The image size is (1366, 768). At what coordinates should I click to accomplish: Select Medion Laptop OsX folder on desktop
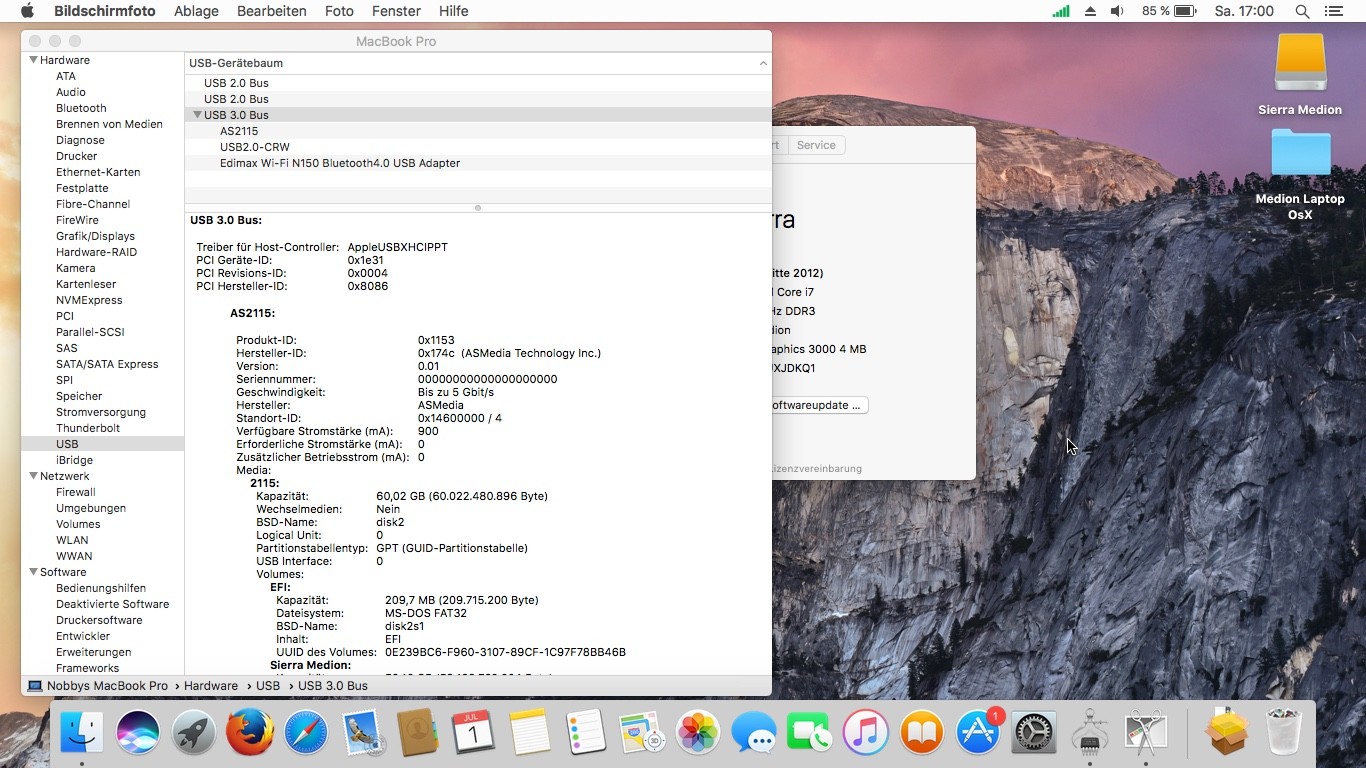1300,174
